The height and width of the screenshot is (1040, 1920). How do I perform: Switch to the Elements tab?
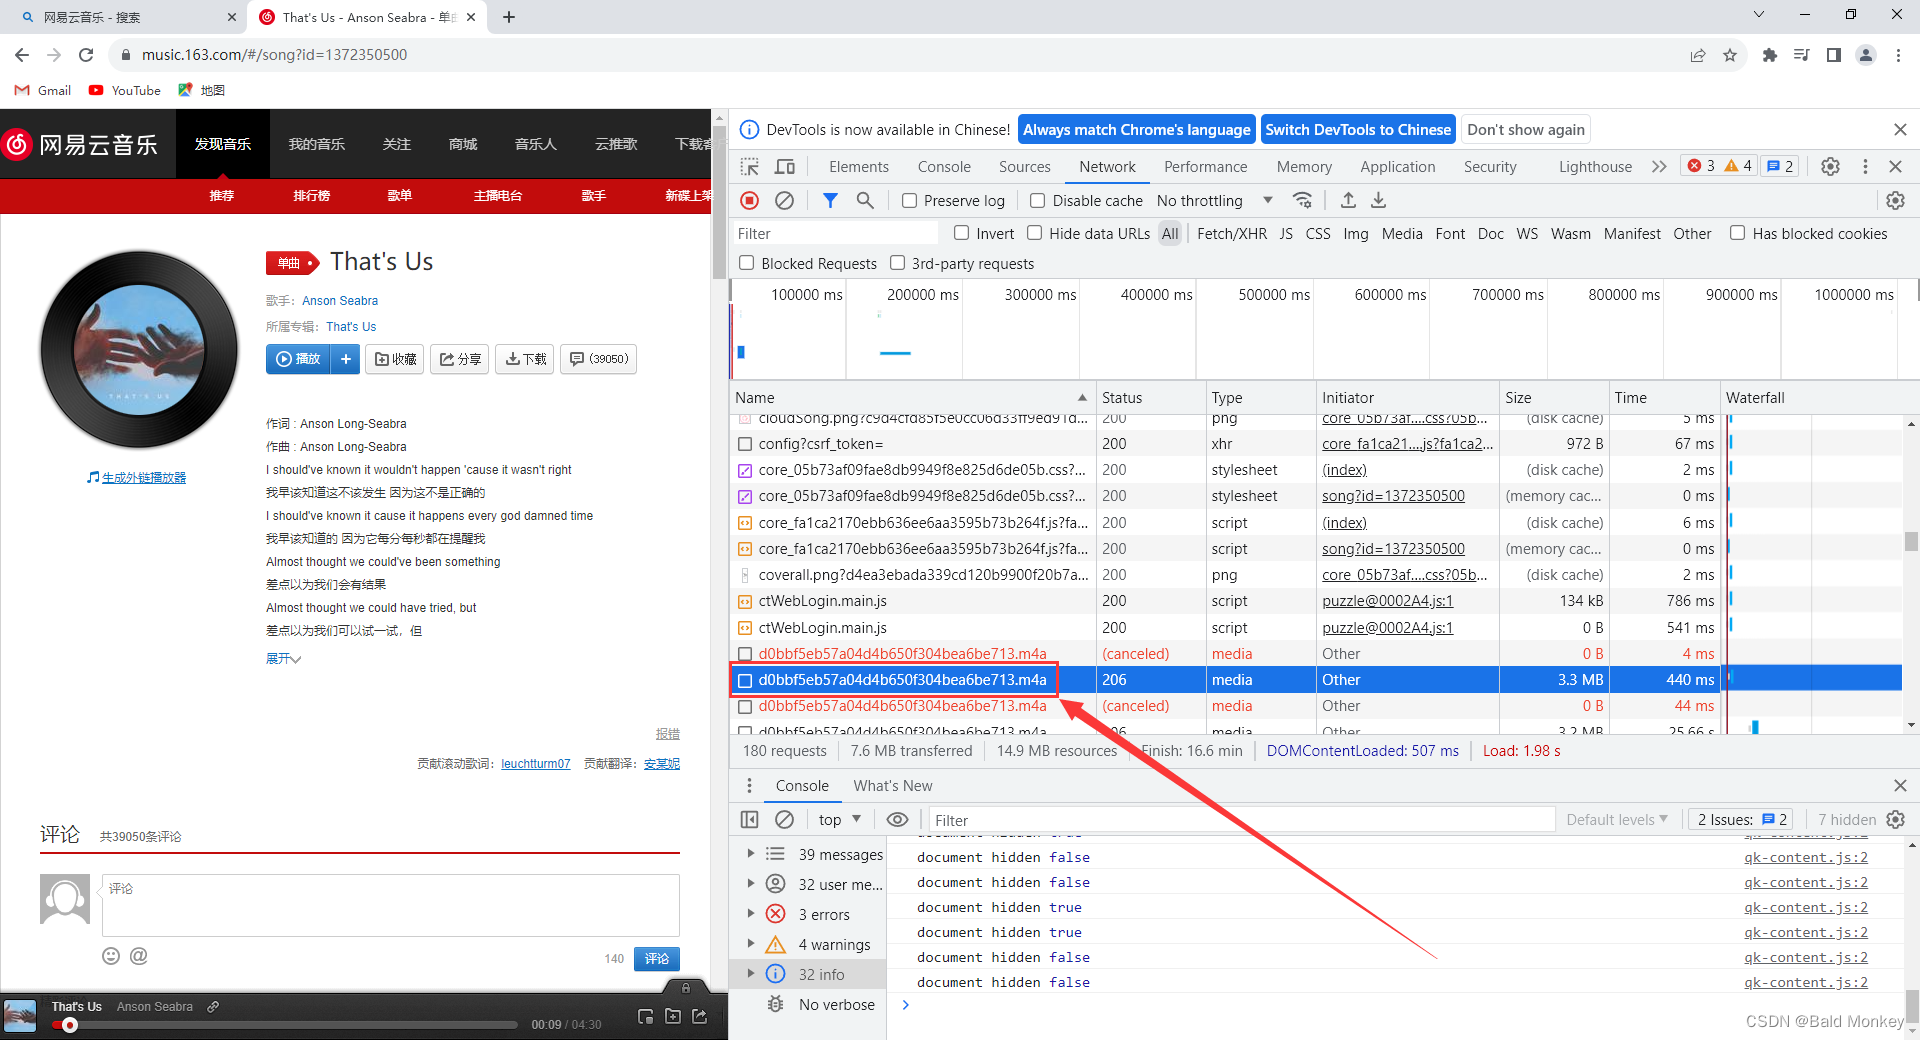pos(858,167)
